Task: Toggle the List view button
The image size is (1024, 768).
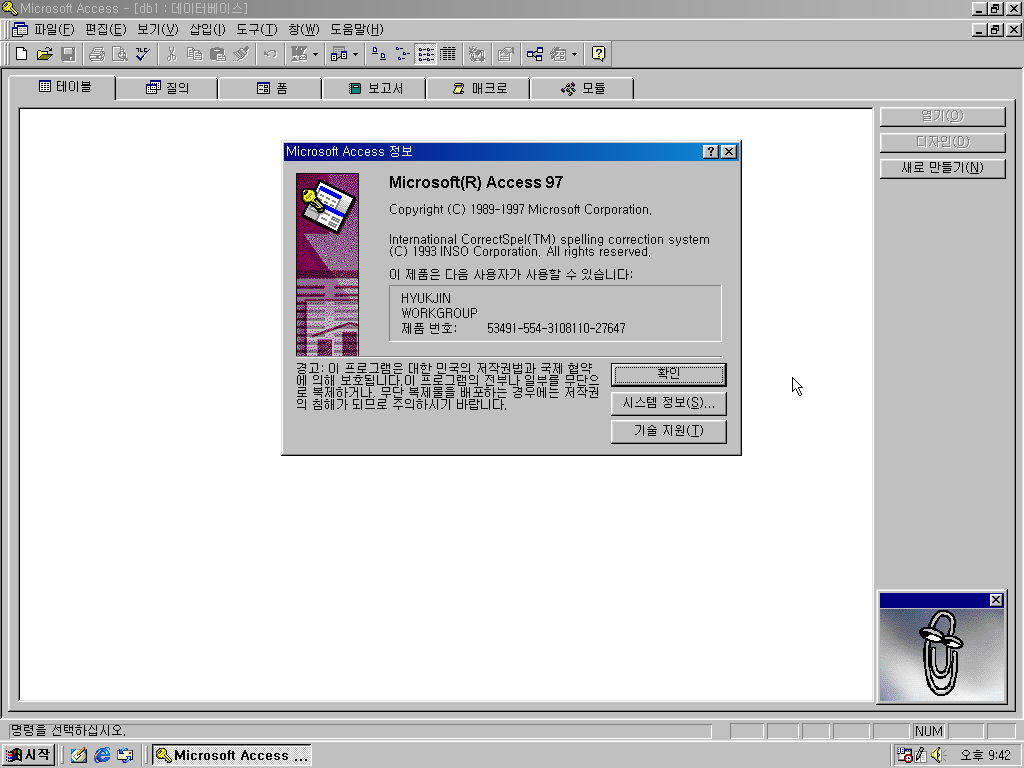Action: 426,54
